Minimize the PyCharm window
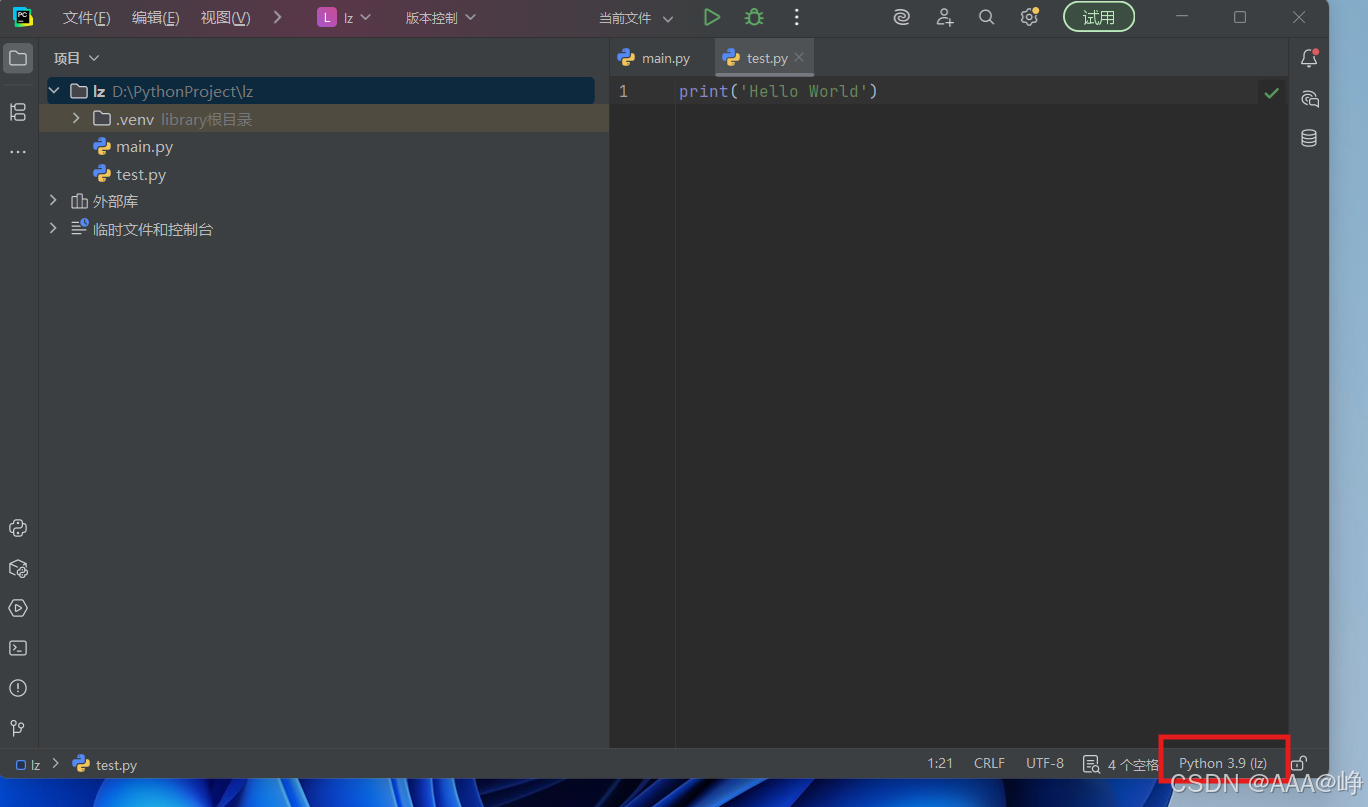Screen dimensions: 1368x807 pyautogui.click(x=1182, y=17)
